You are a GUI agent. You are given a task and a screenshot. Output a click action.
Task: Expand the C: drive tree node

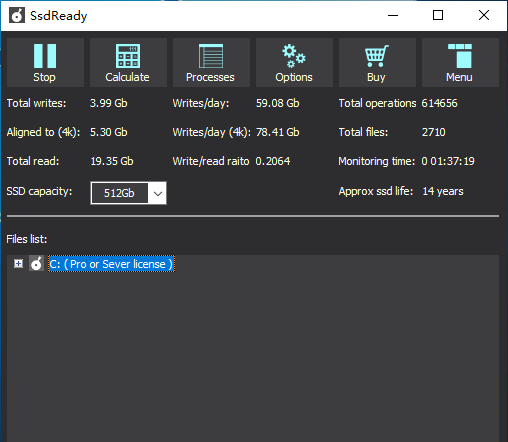[x=18, y=264]
